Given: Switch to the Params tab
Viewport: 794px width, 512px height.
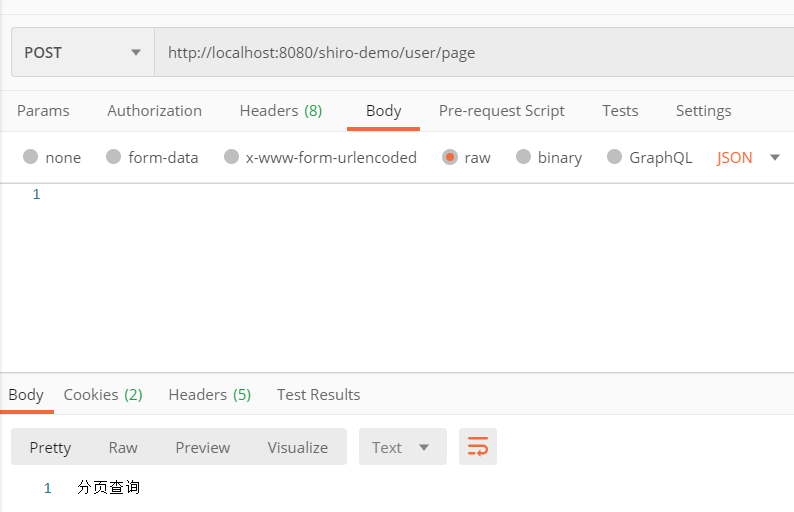Looking at the screenshot, I should pos(43,110).
